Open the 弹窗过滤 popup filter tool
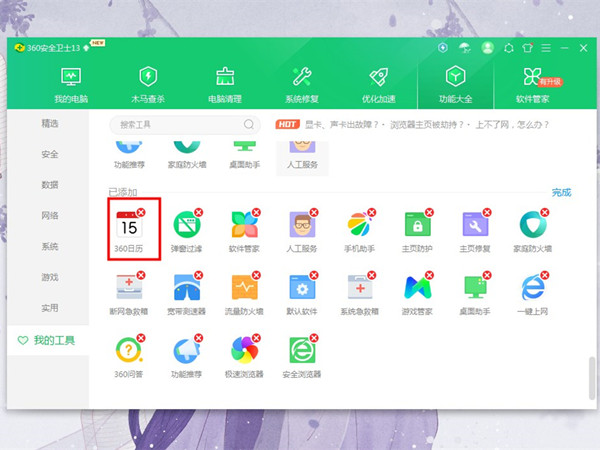Image resolution: width=600 pixels, height=450 pixels. point(187,231)
